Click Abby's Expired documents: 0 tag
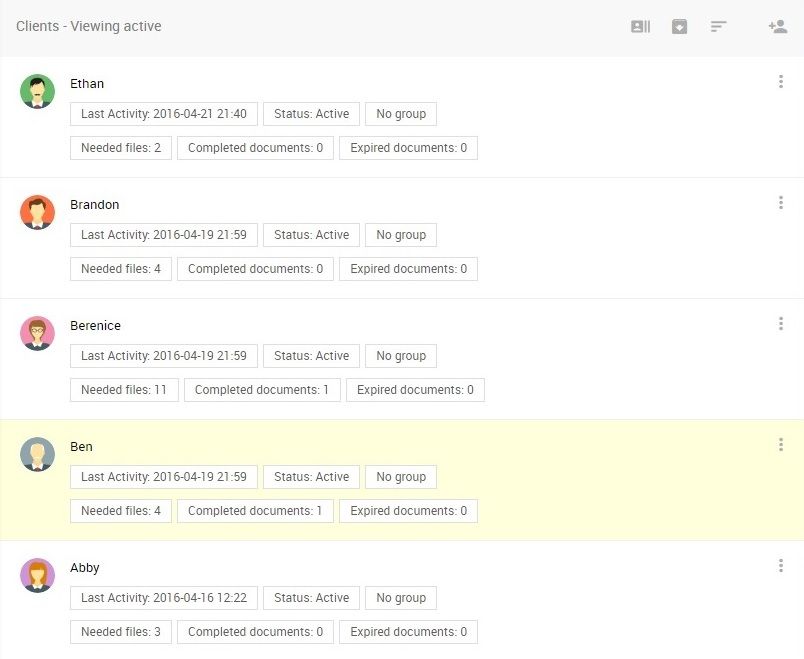The image size is (804, 659). tap(409, 632)
